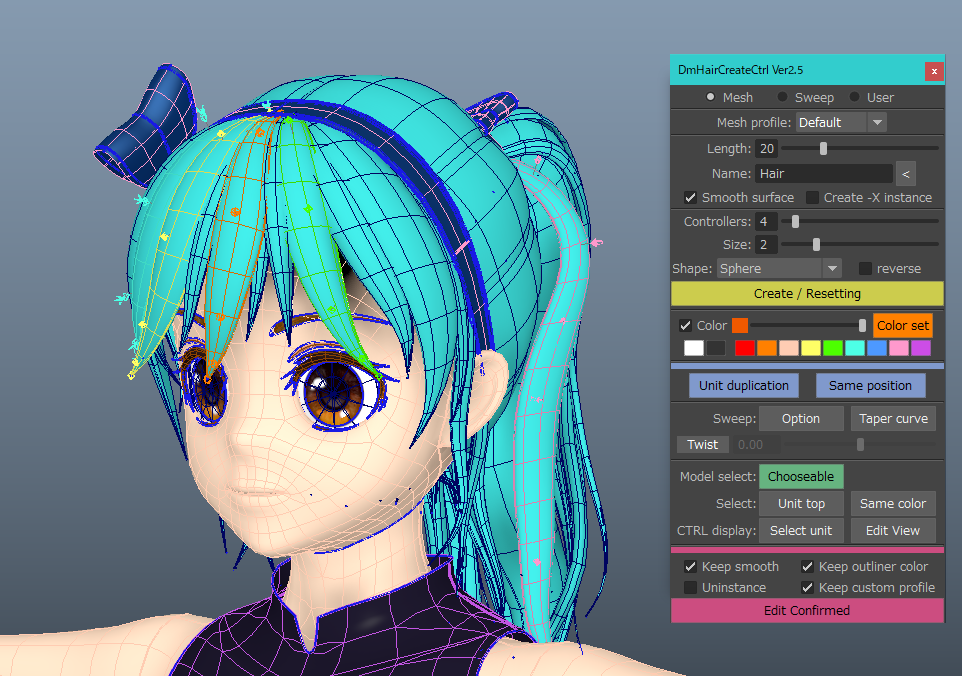962x676 pixels.
Task: Click the Edit View button
Action: tap(893, 531)
